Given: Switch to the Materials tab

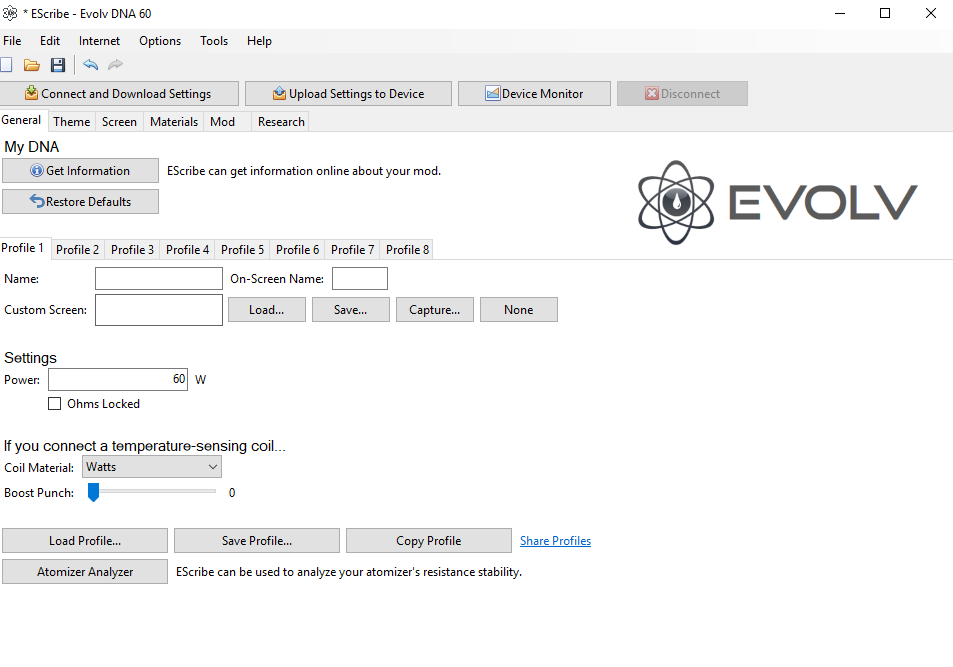Looking at the screenshot, I should [174, 122].
